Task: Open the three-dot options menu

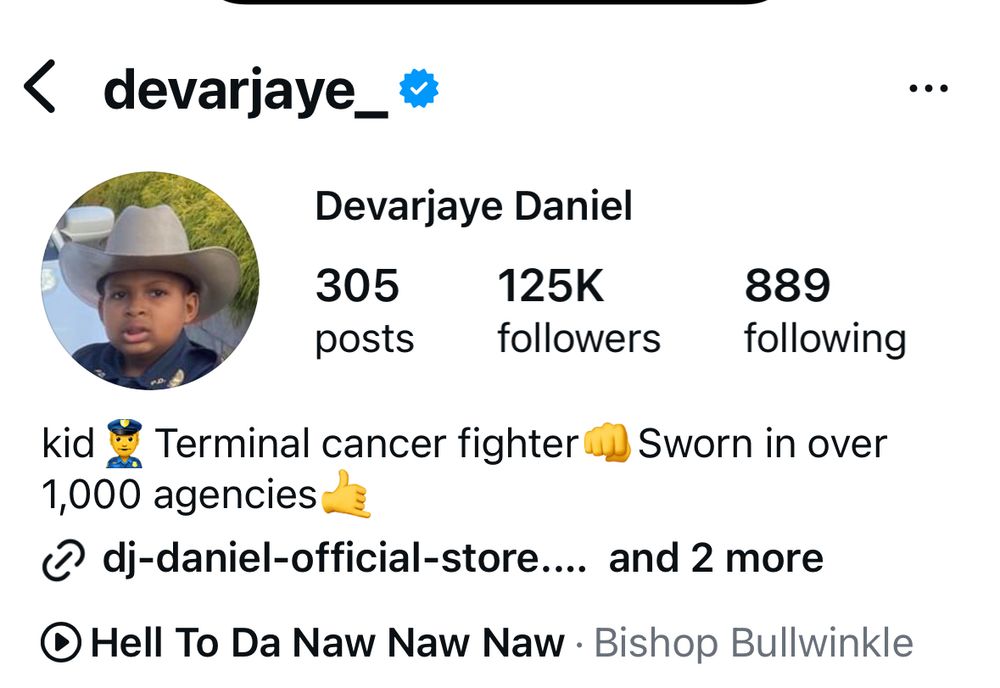Action: [x=928, y=88]
